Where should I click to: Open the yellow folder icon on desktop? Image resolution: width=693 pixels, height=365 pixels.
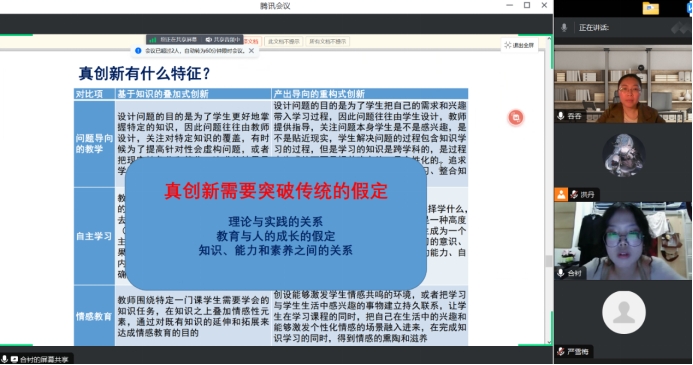[651, 8]
